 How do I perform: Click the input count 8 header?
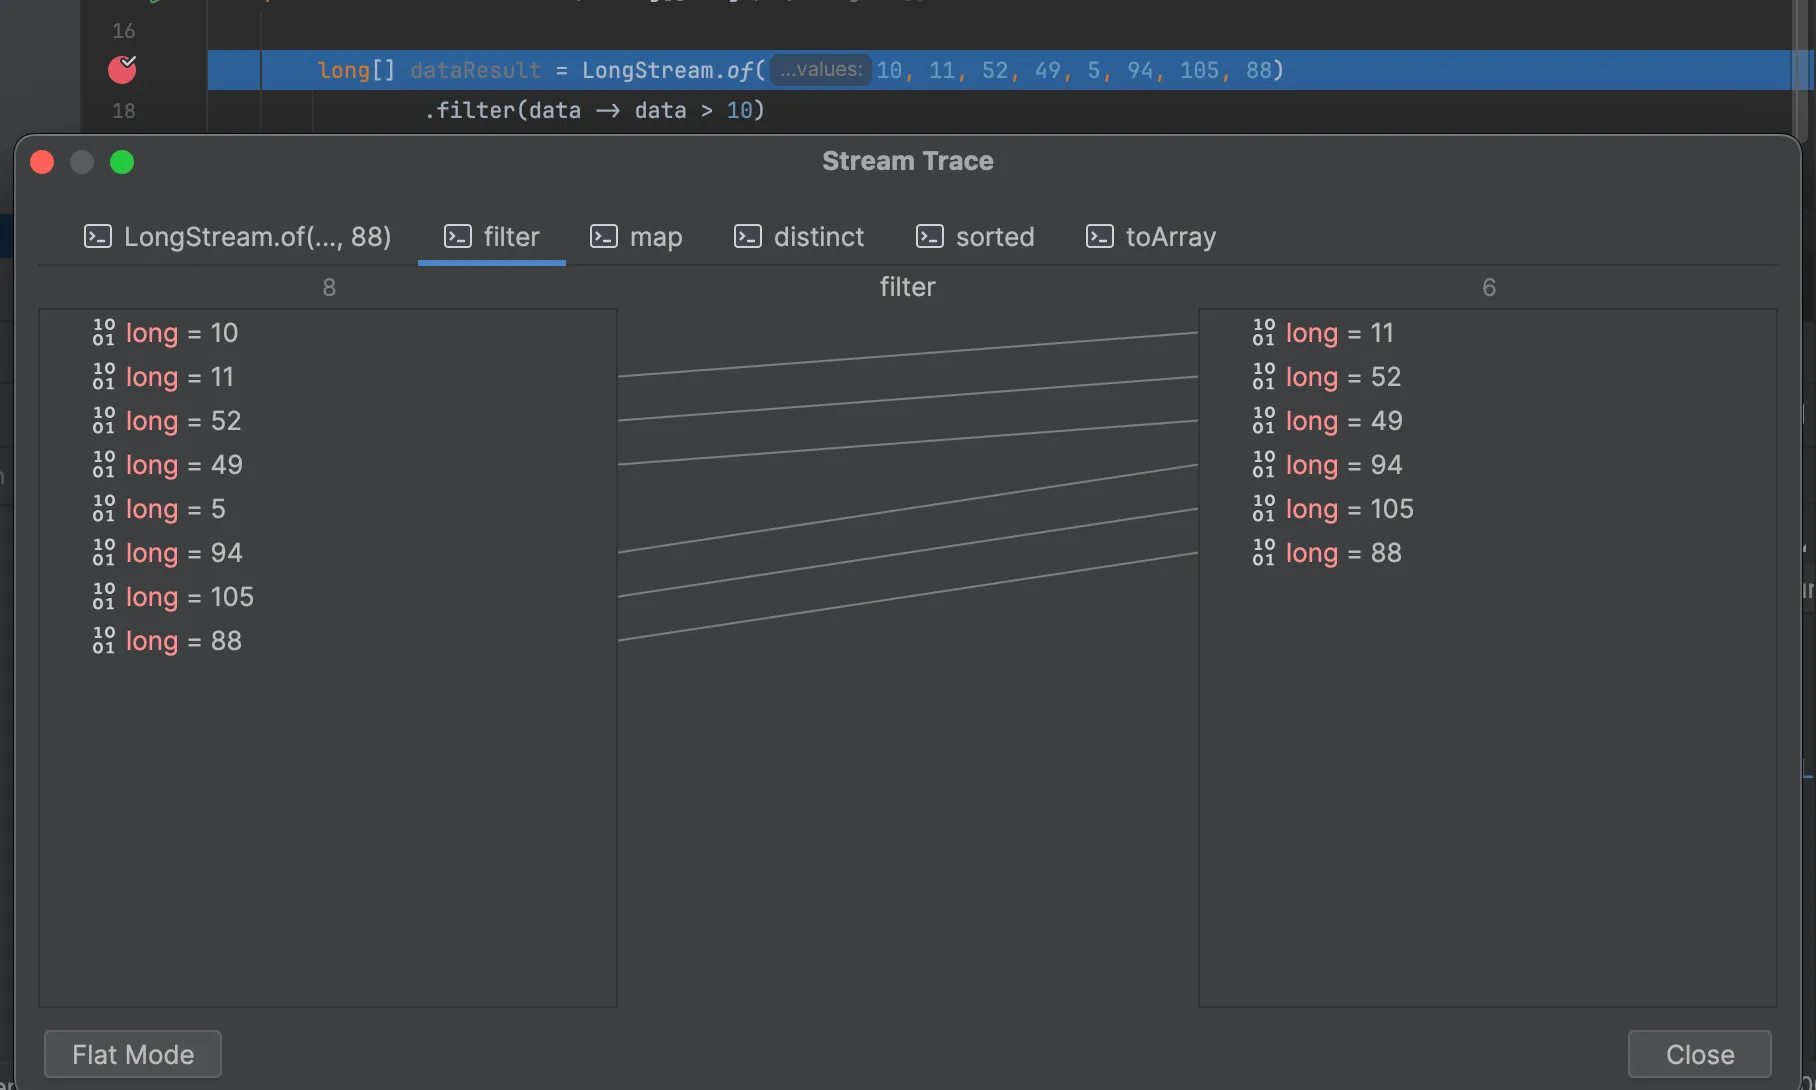[x=329, y=288]
